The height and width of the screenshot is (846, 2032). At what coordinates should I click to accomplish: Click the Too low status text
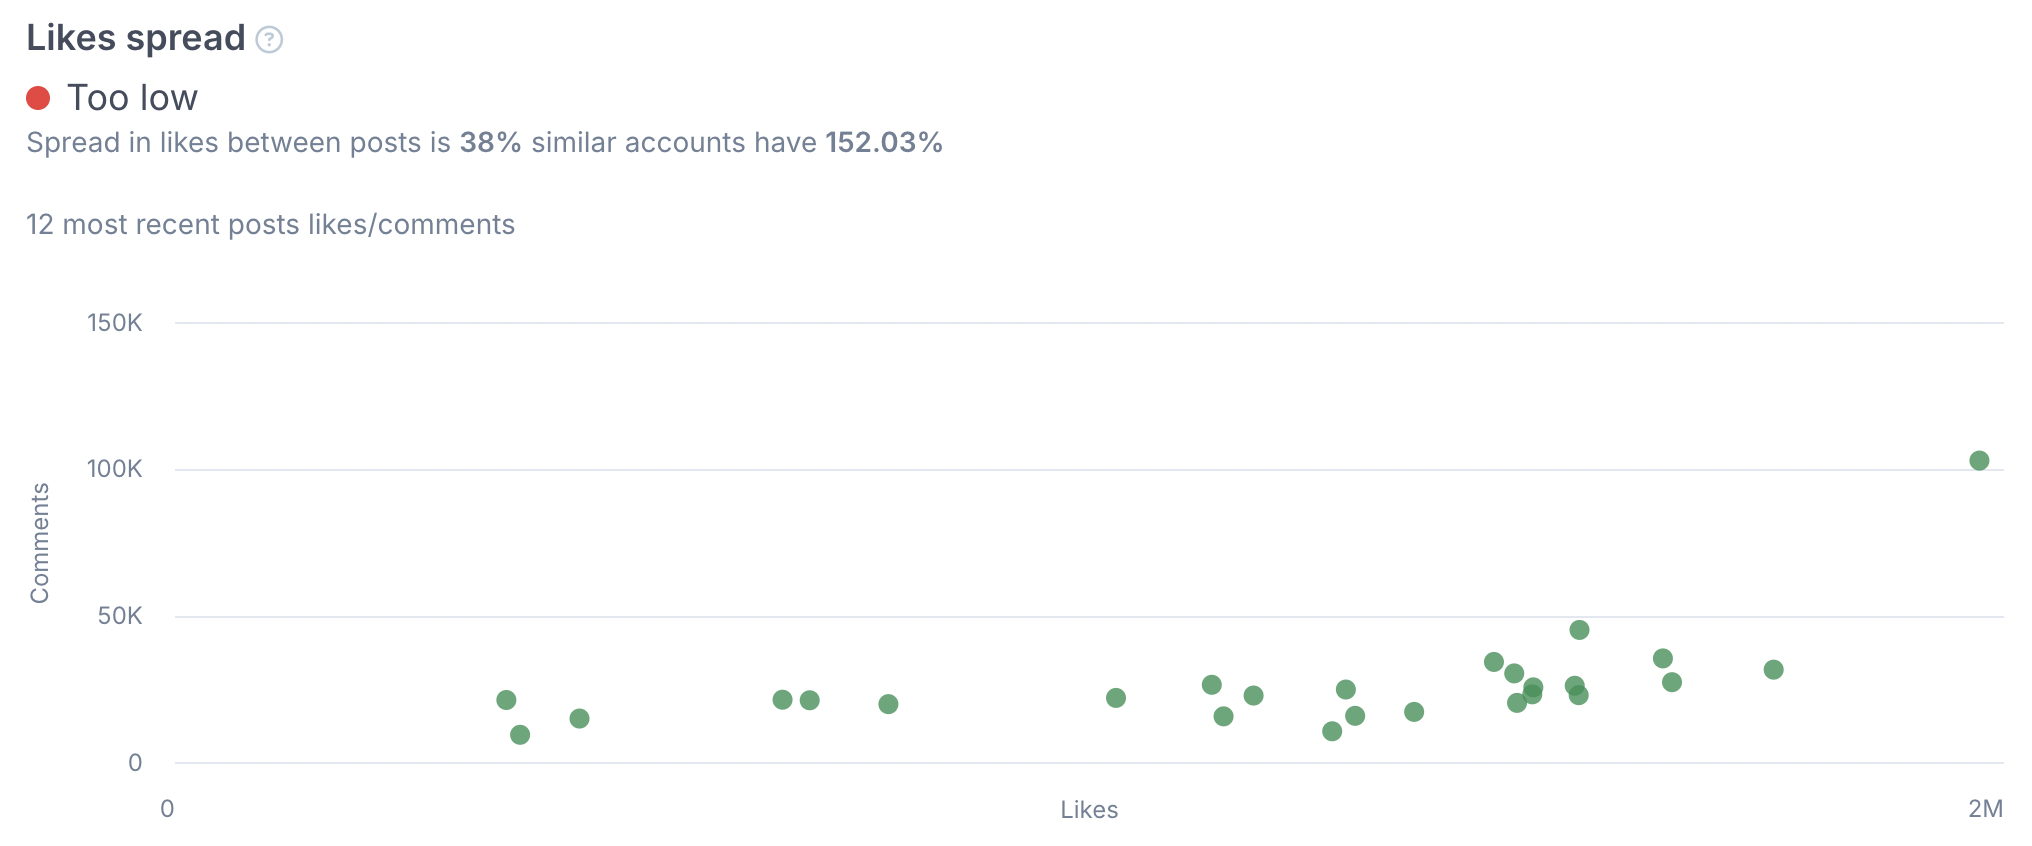132,98
